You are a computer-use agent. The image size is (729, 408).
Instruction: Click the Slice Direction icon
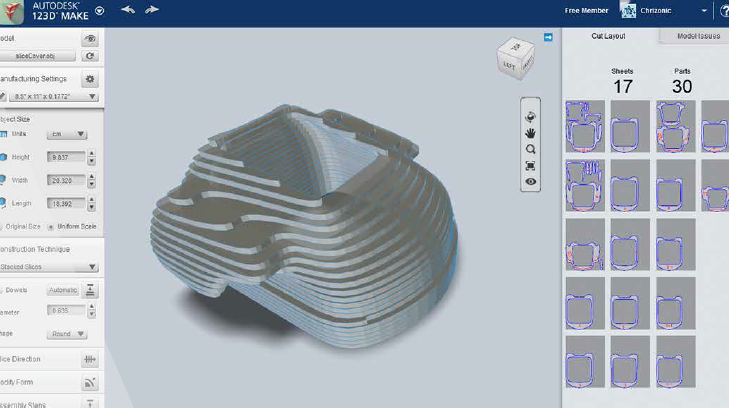point(90,358)
